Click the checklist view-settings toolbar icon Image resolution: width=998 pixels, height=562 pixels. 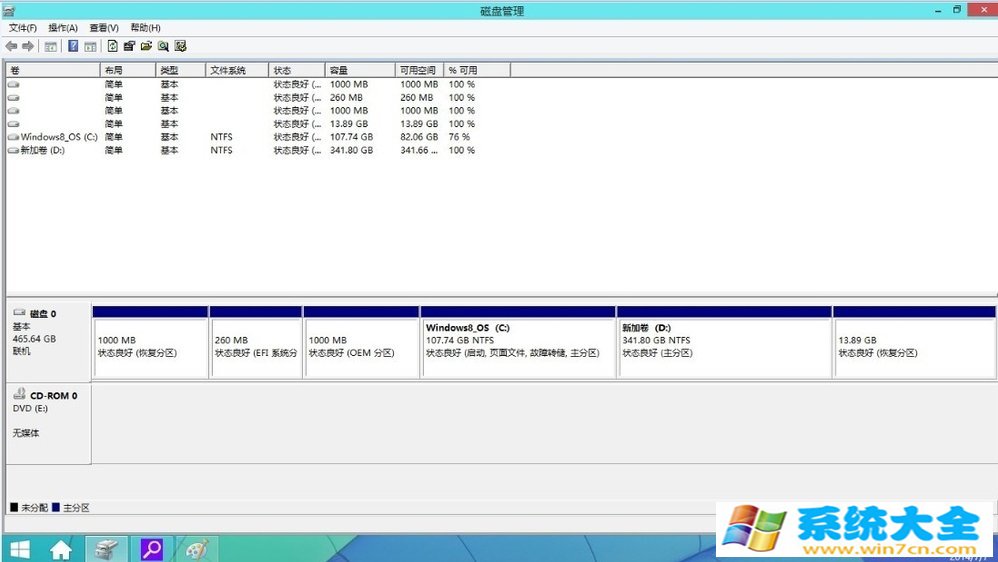(181, 46)
